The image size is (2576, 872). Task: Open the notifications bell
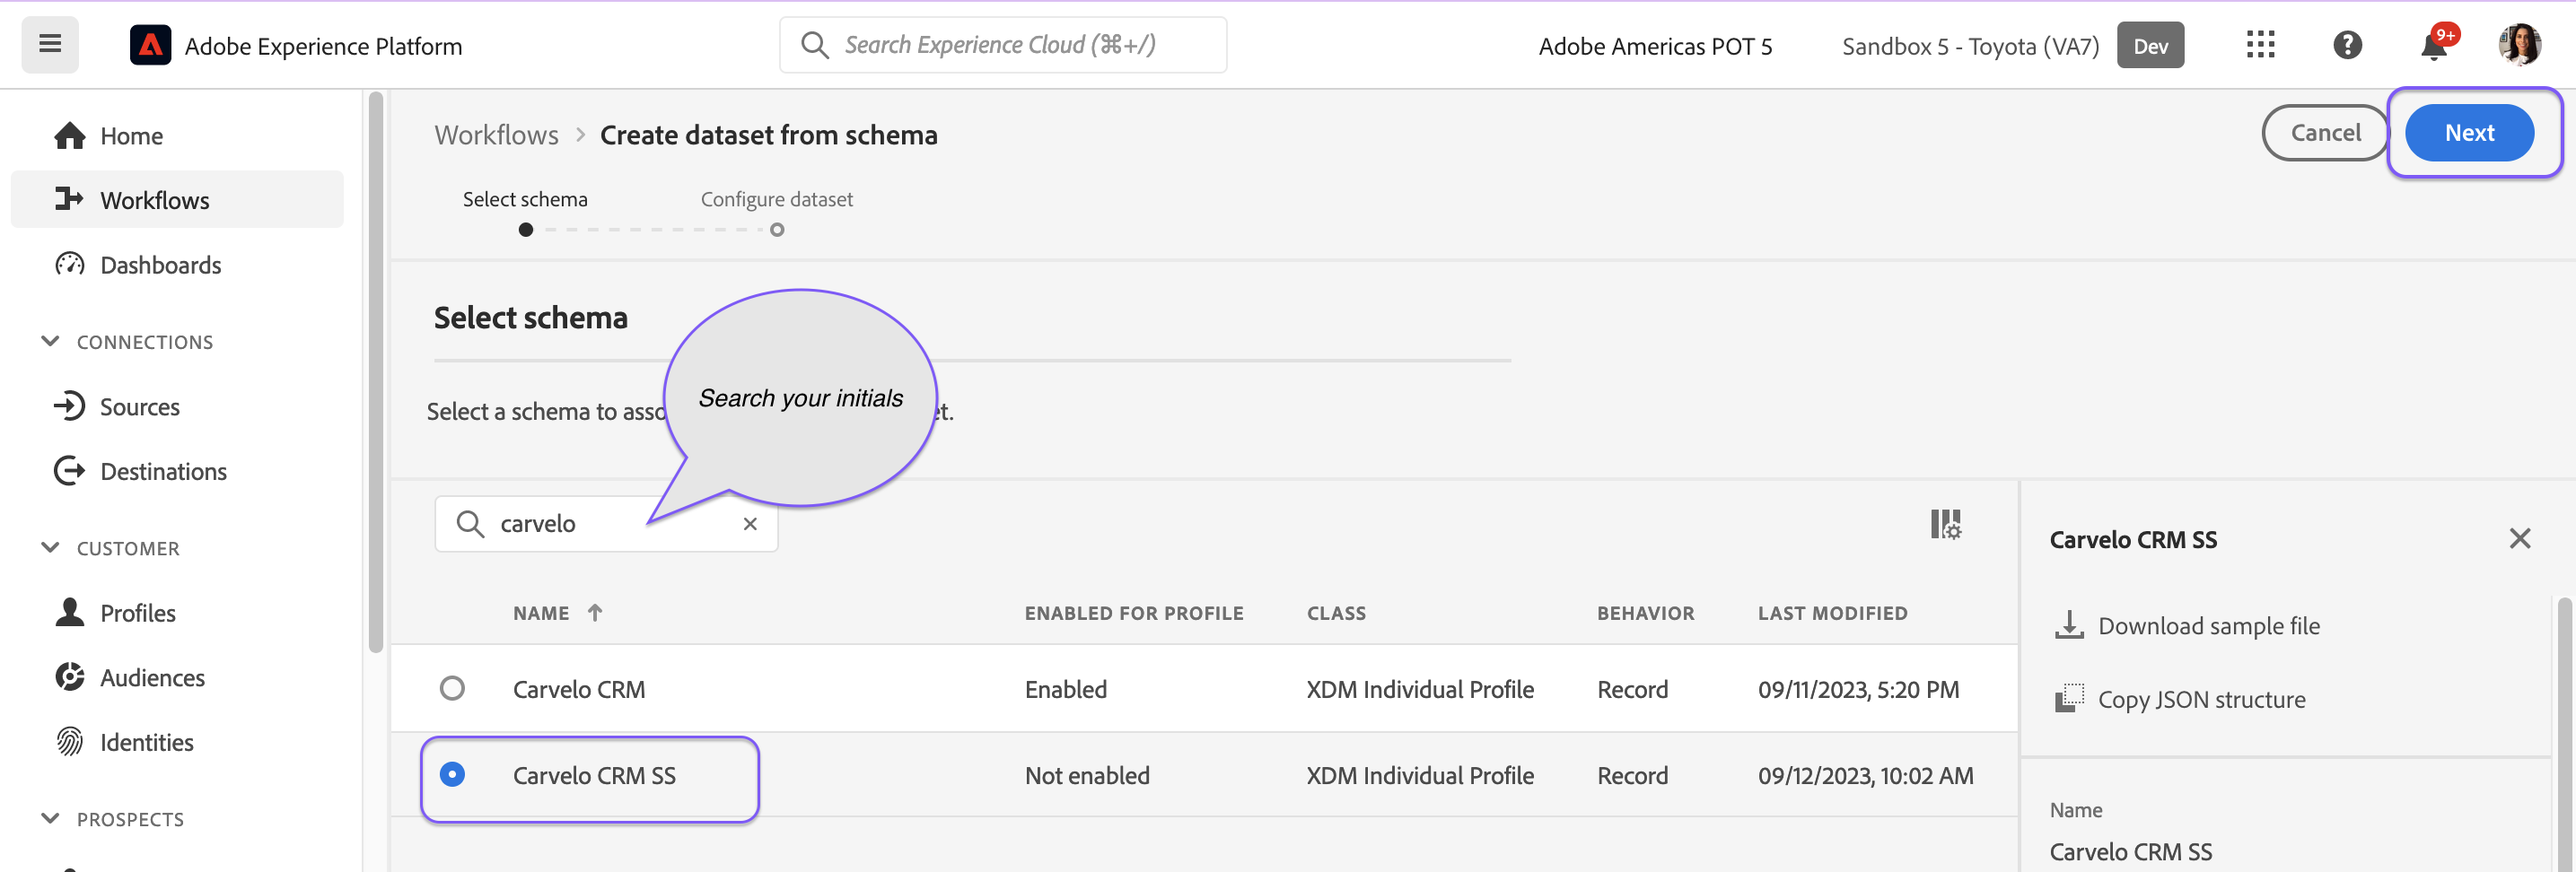(x=2434, y=46)
